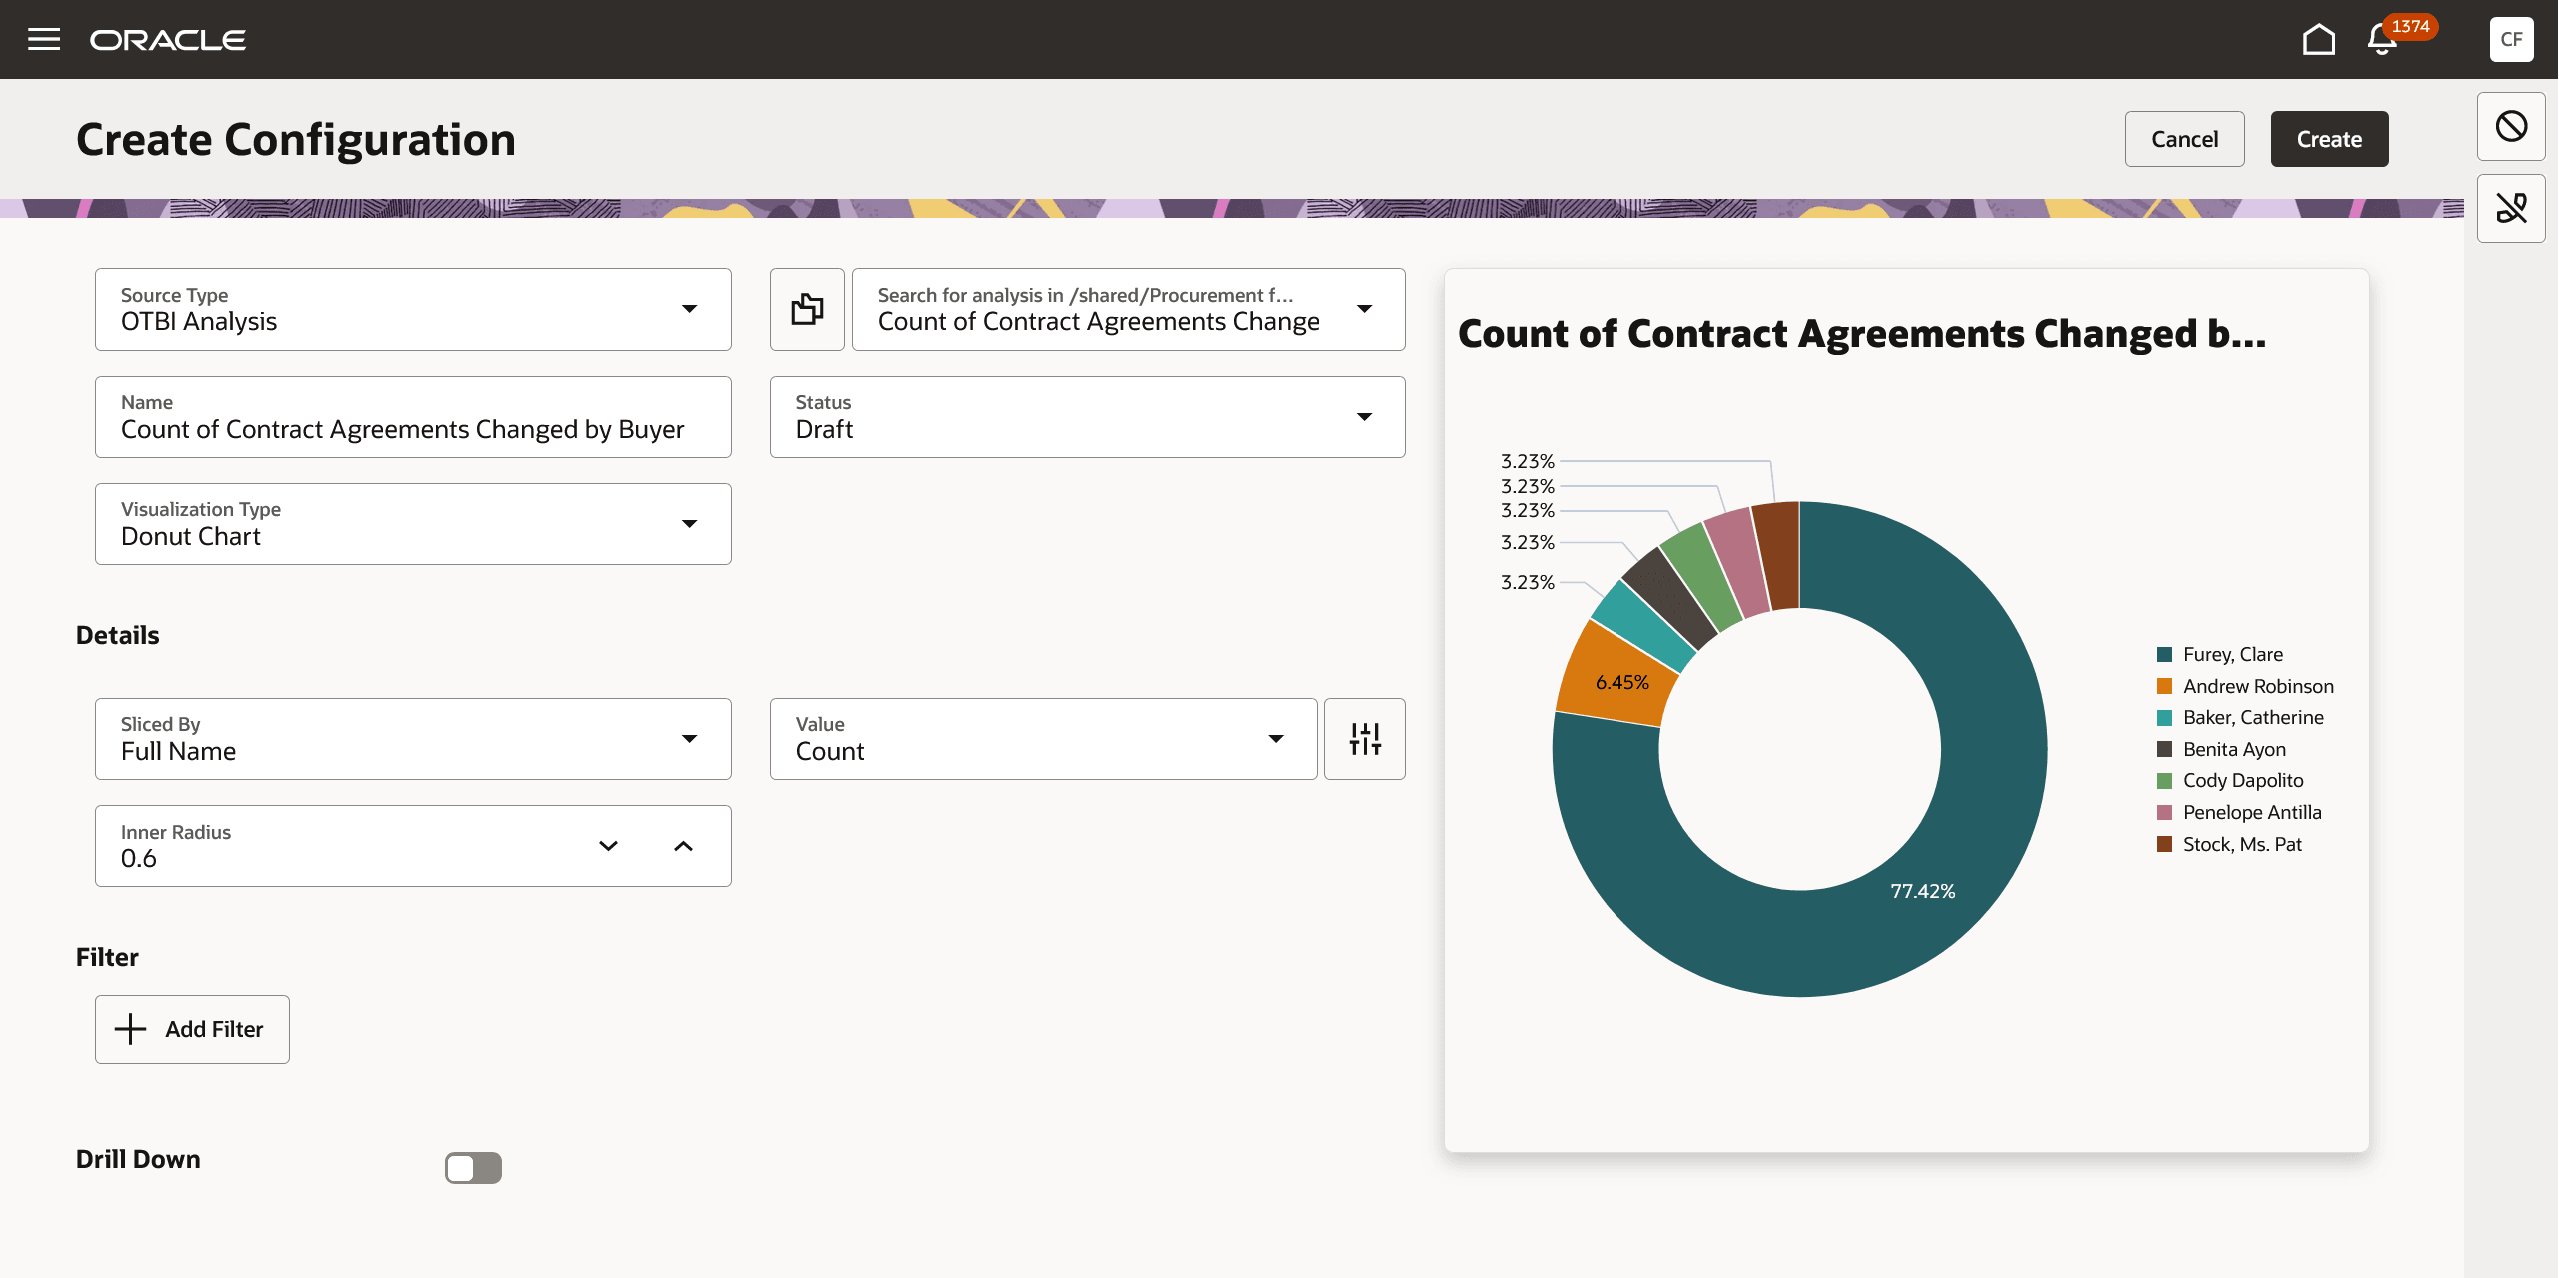Screen dimensions: 2559x1278
Task: Click the copy analysis icon
Action: click(806, 309)
